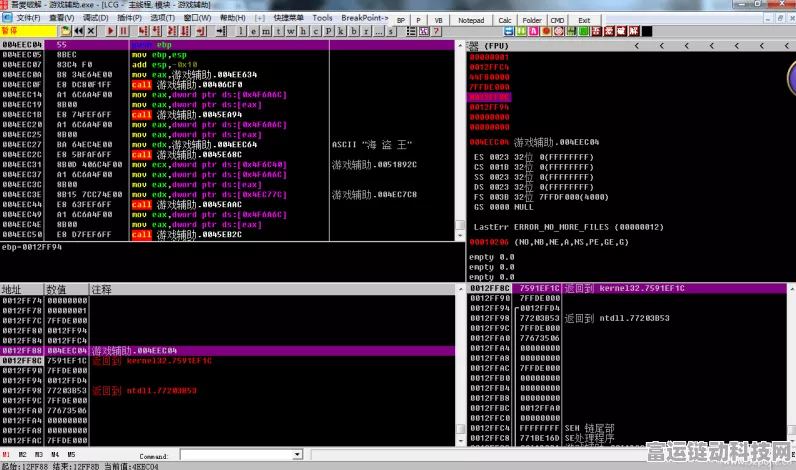Image resolution: width=796 pixels, height=470 pixels.
Task: Open the 帮助(H) menu
Action: tap(233, 18)
